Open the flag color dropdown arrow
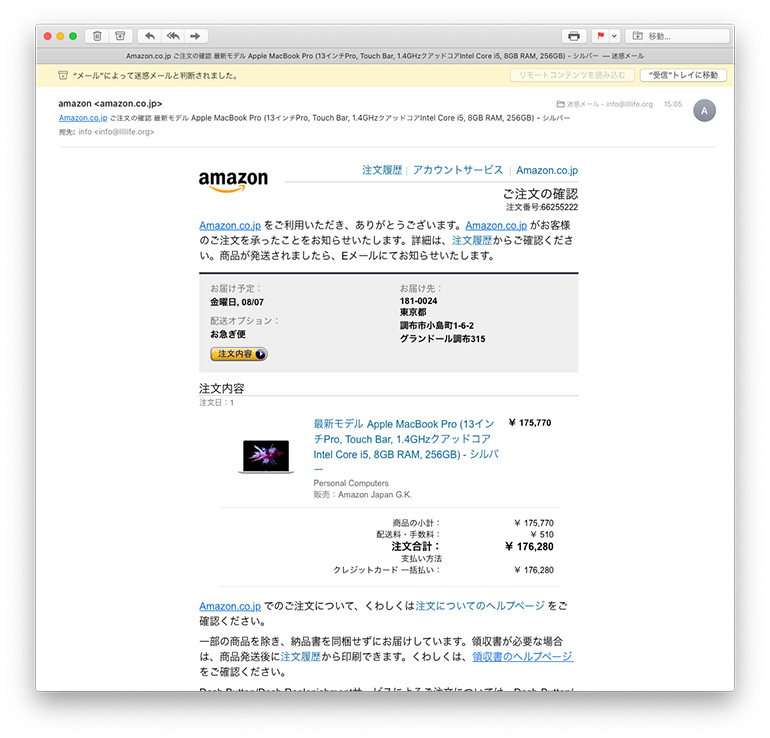770x738 pixels. click(614, 36)
